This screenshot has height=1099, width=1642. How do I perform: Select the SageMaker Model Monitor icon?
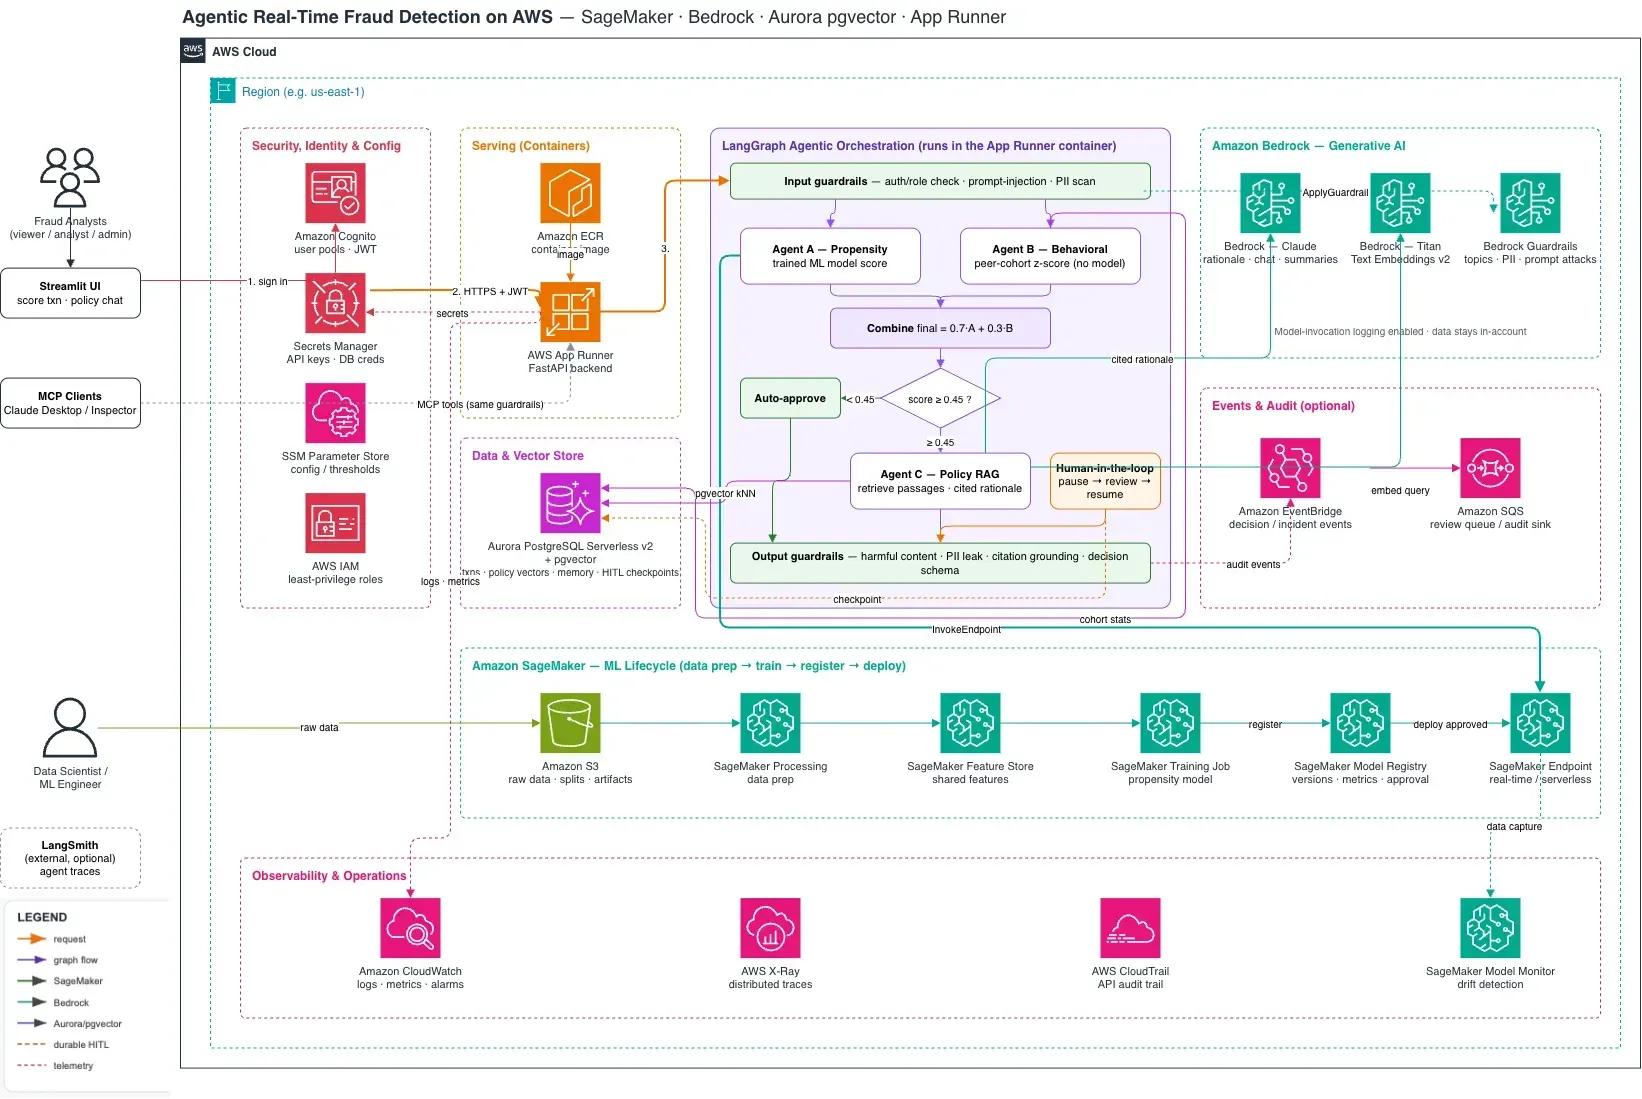[1490, 928]
